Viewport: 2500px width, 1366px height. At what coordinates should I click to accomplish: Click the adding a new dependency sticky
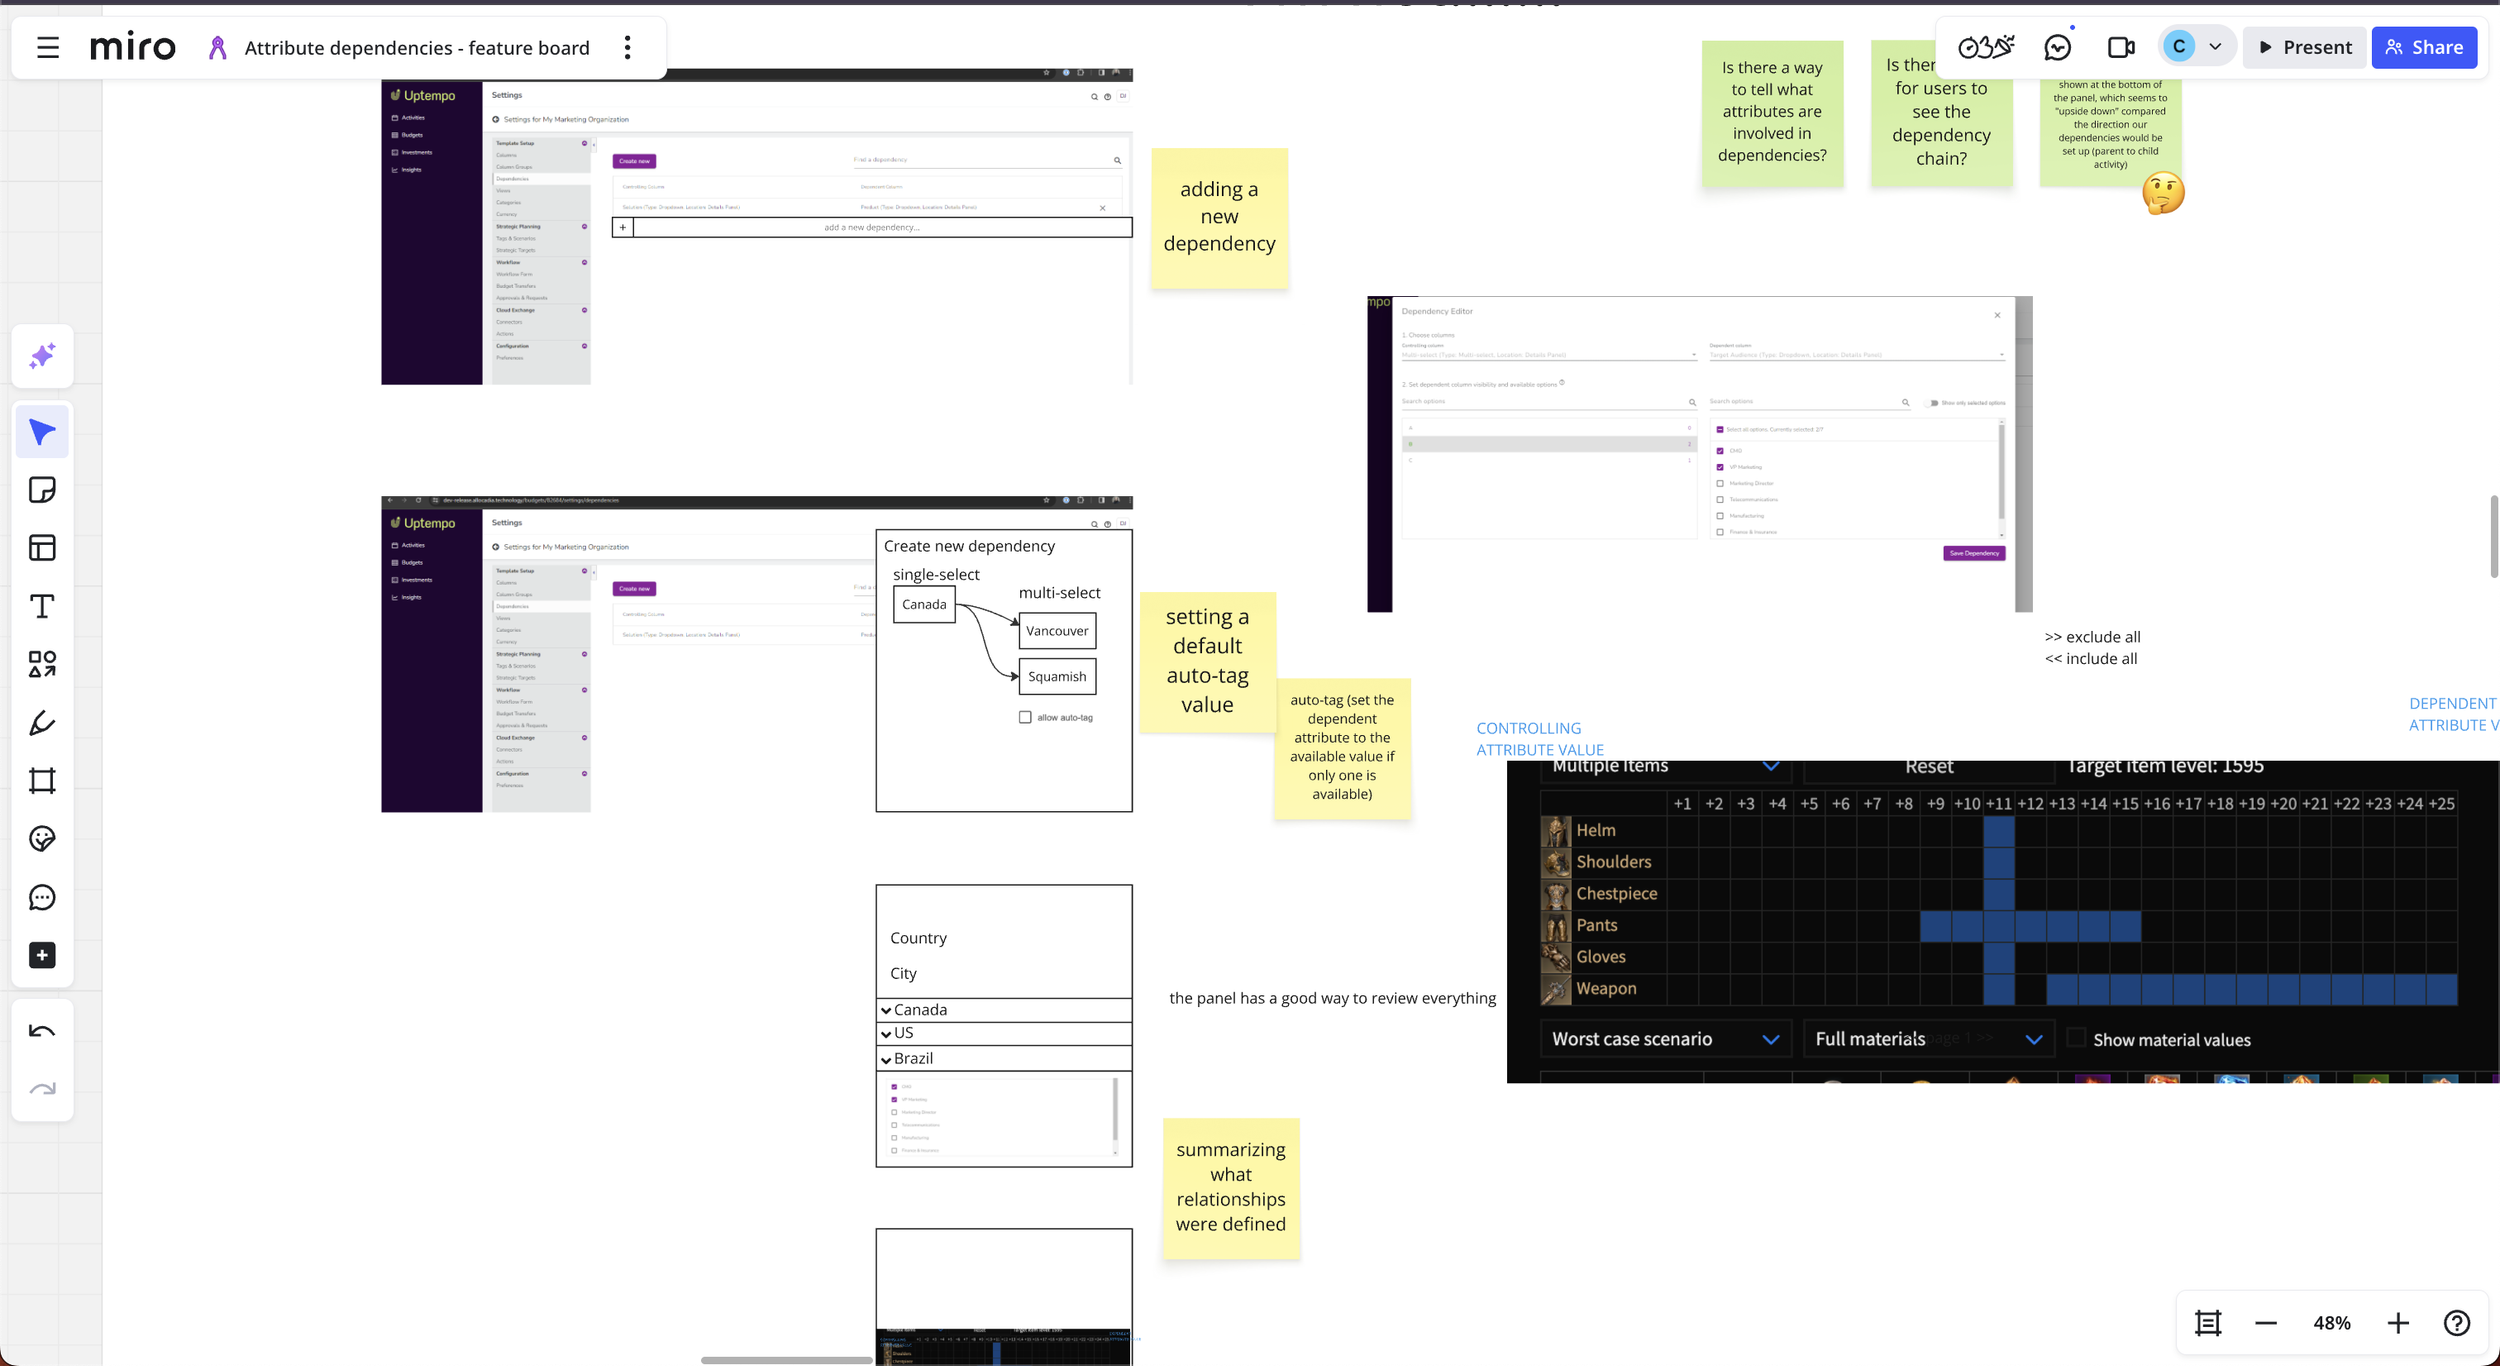(x=1219, y=217)
